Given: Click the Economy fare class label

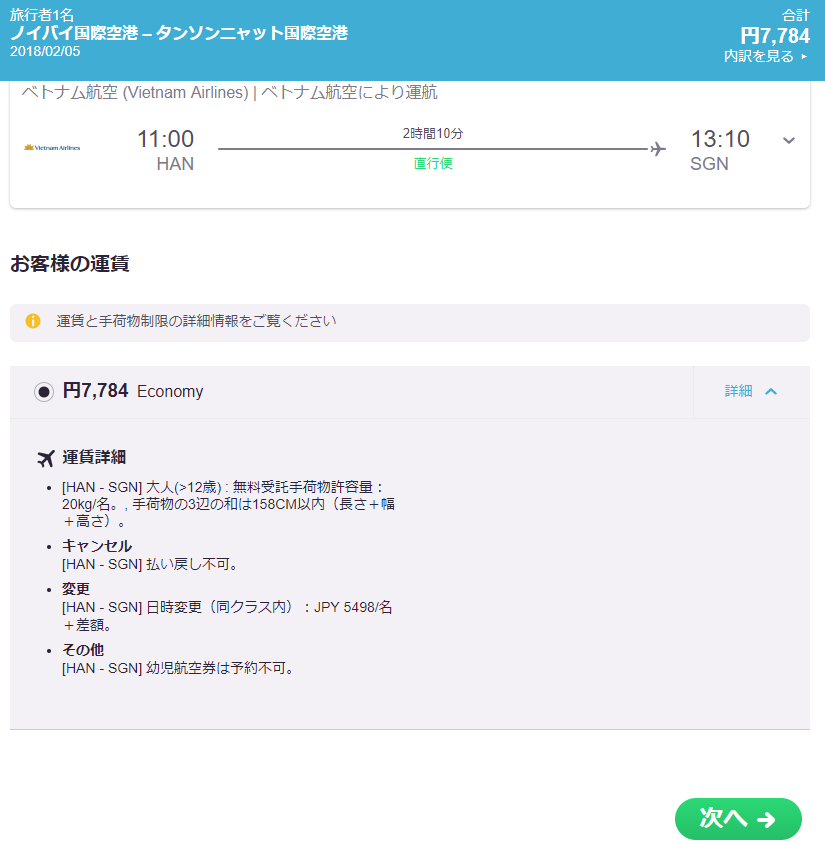Looking at the screenshot, I should coord(170,391).
